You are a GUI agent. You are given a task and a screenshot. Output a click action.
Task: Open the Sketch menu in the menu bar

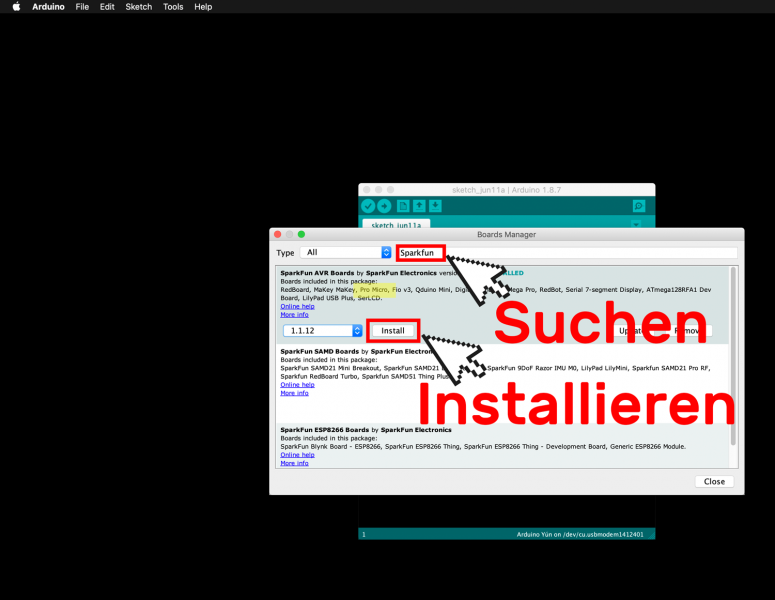(139, 7)
